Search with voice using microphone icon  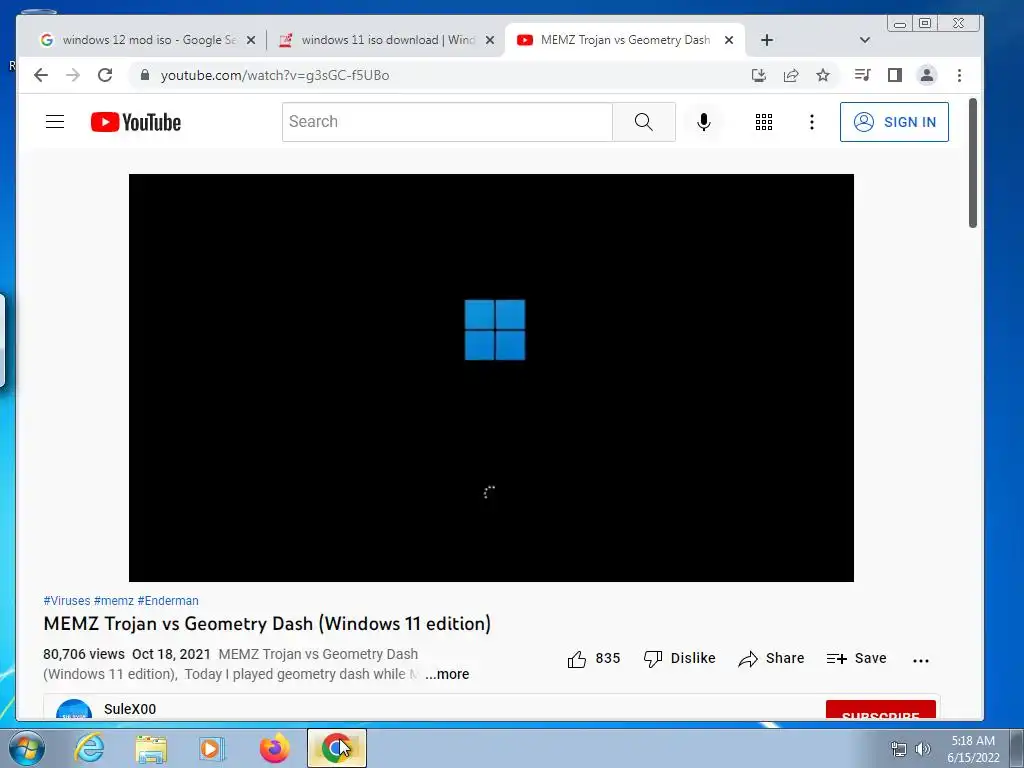[704, 122]
